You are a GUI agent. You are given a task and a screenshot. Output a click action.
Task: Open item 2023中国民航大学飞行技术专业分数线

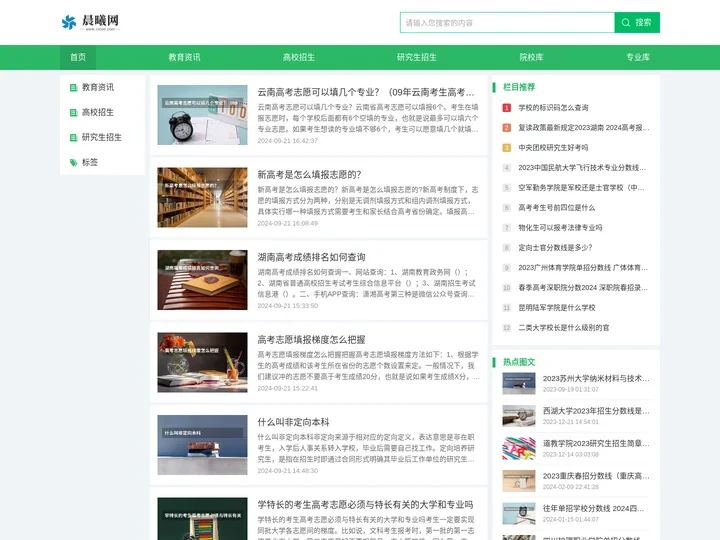pyautogui.click(x=582, y=168)
